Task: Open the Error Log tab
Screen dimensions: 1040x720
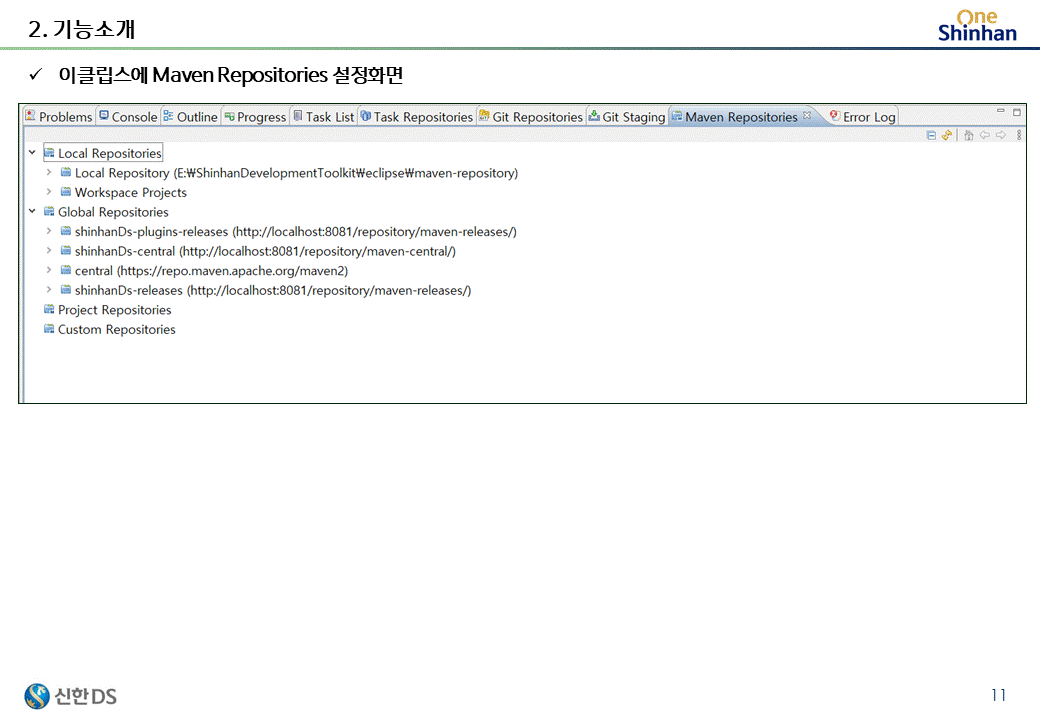Action: (x=862, y=117)
